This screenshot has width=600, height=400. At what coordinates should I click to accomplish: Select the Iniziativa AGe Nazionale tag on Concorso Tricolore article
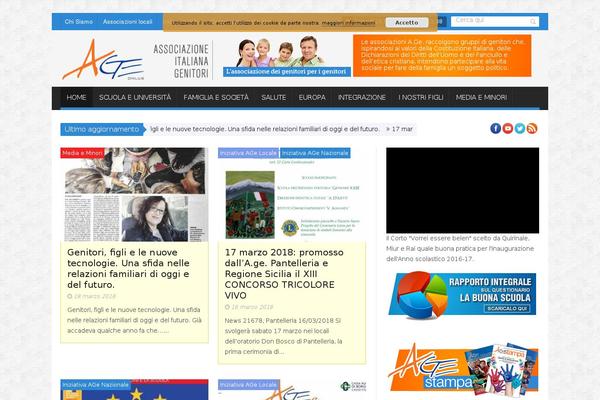click(315, 153)
